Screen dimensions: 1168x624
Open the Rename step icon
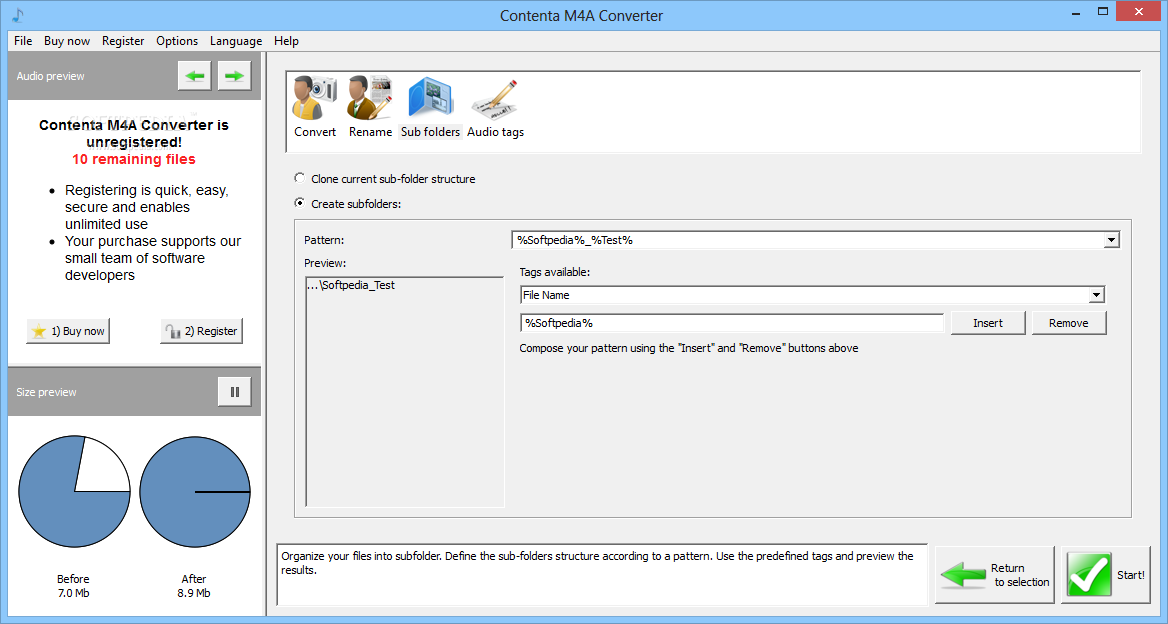point(370,107)
